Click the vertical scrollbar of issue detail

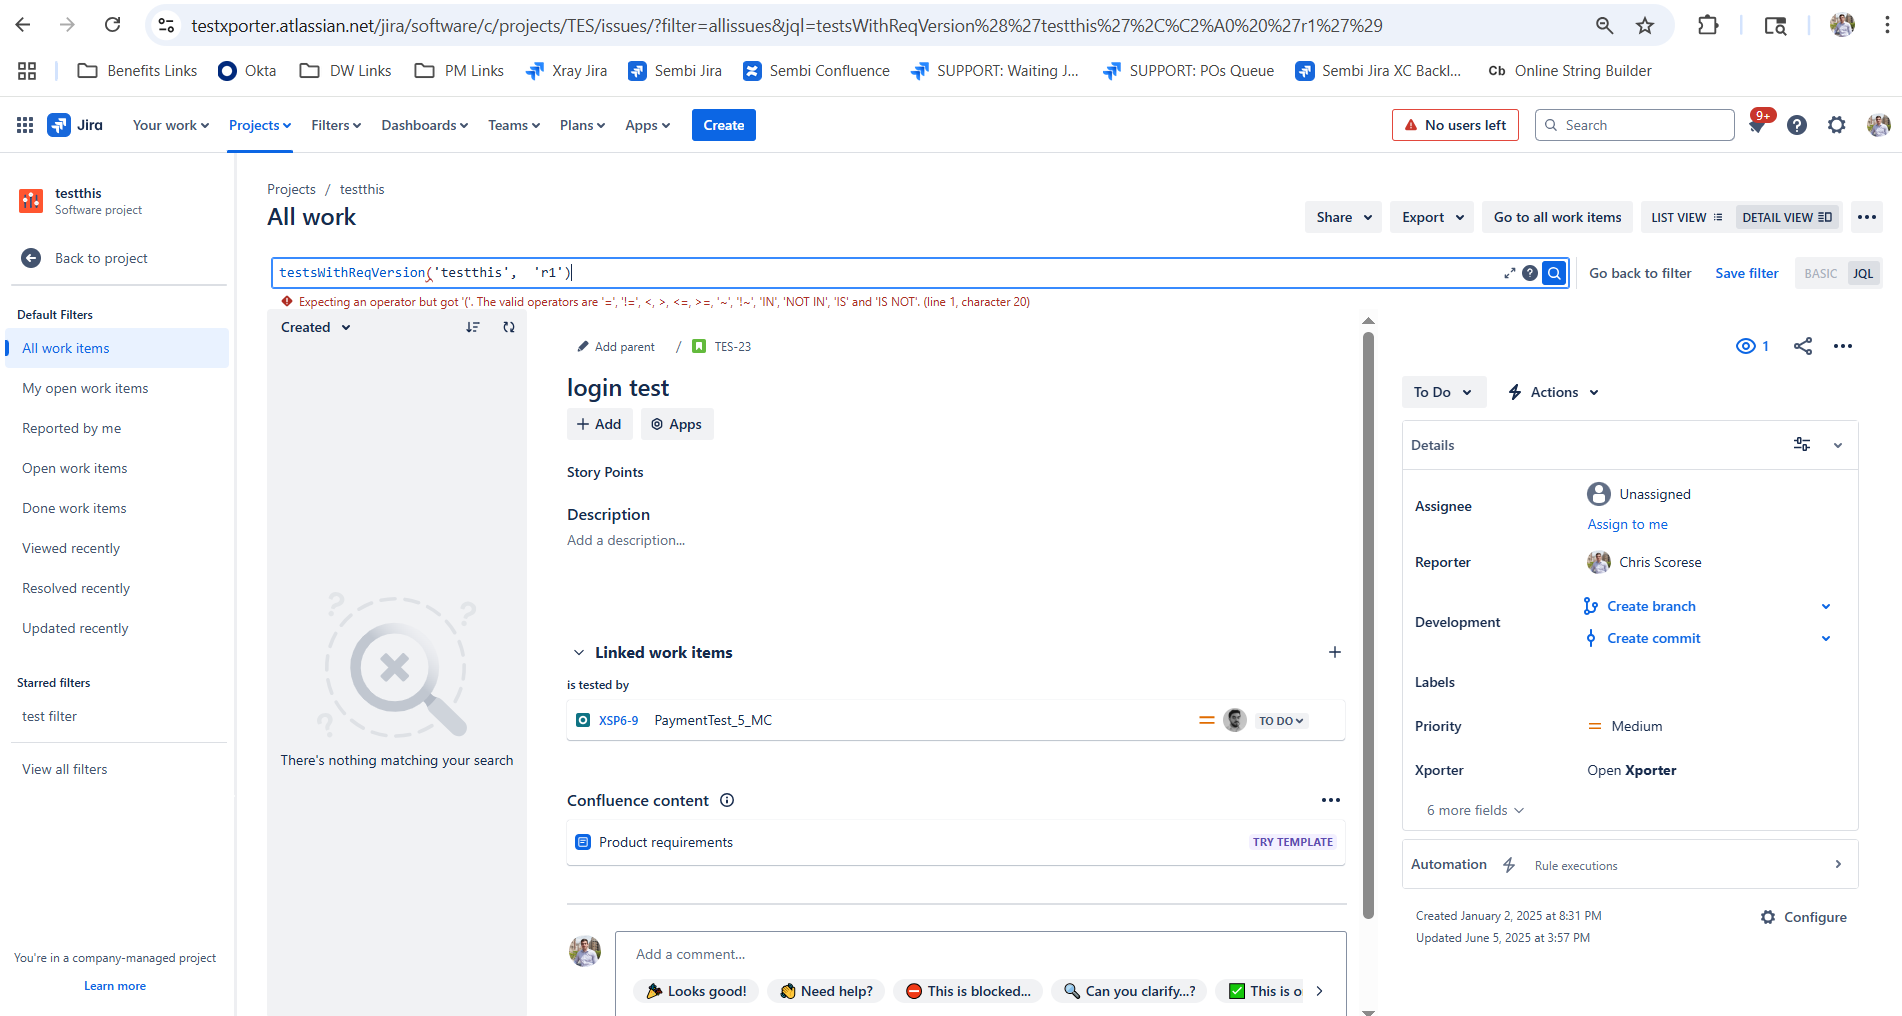pos(1368,626)
